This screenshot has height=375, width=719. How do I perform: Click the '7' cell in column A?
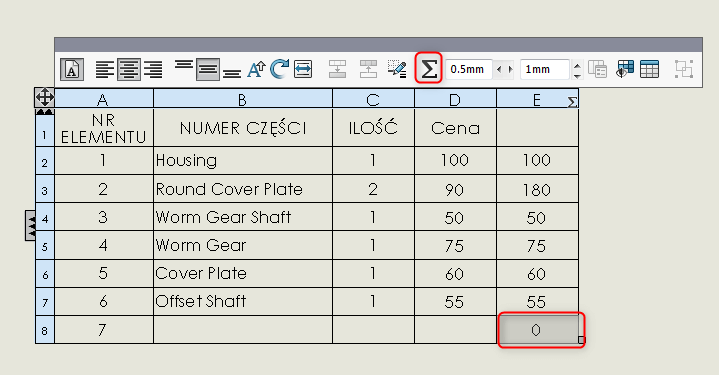point(104,330)
